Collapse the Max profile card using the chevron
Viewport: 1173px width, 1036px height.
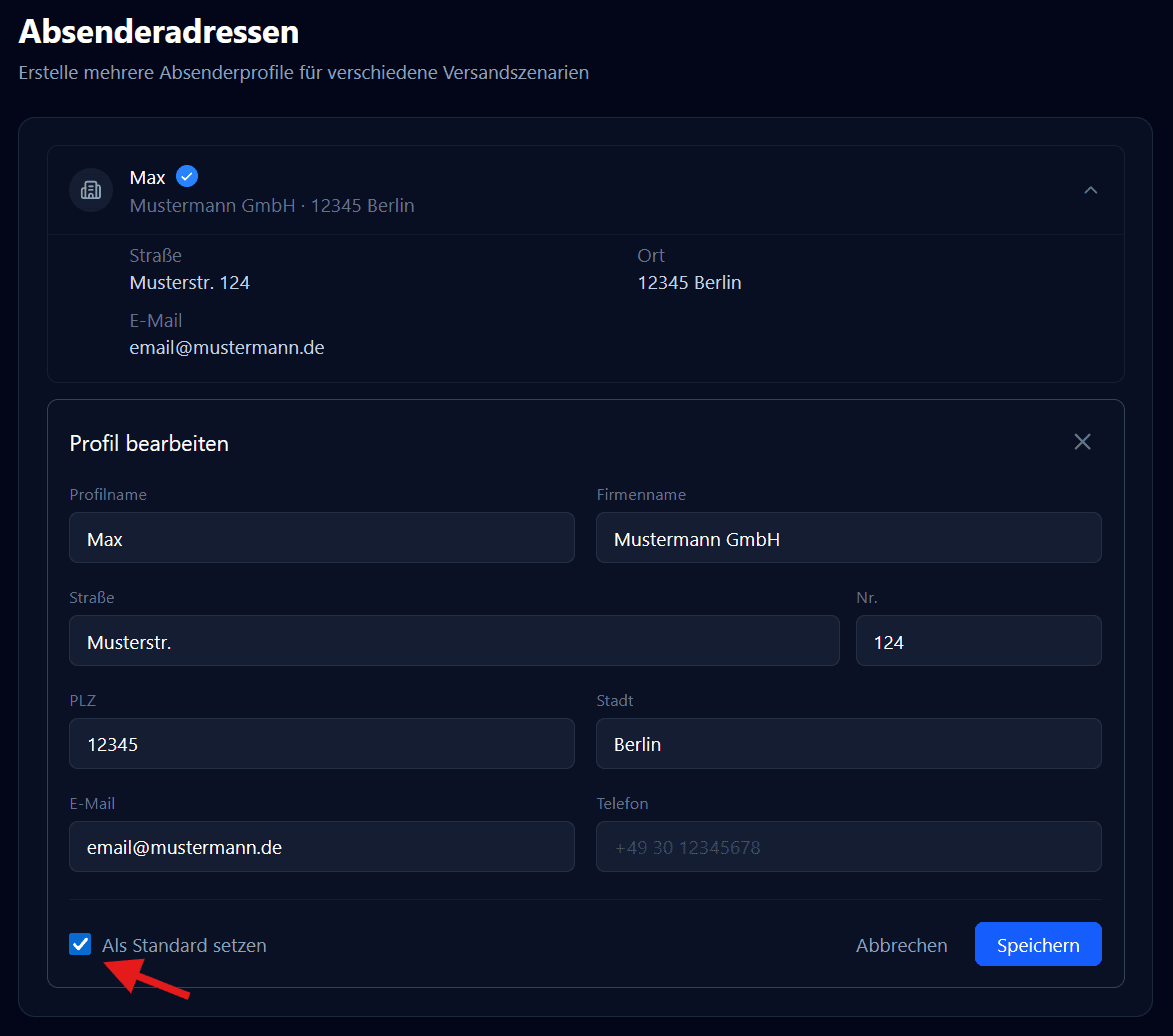(x=1091, y=190)
